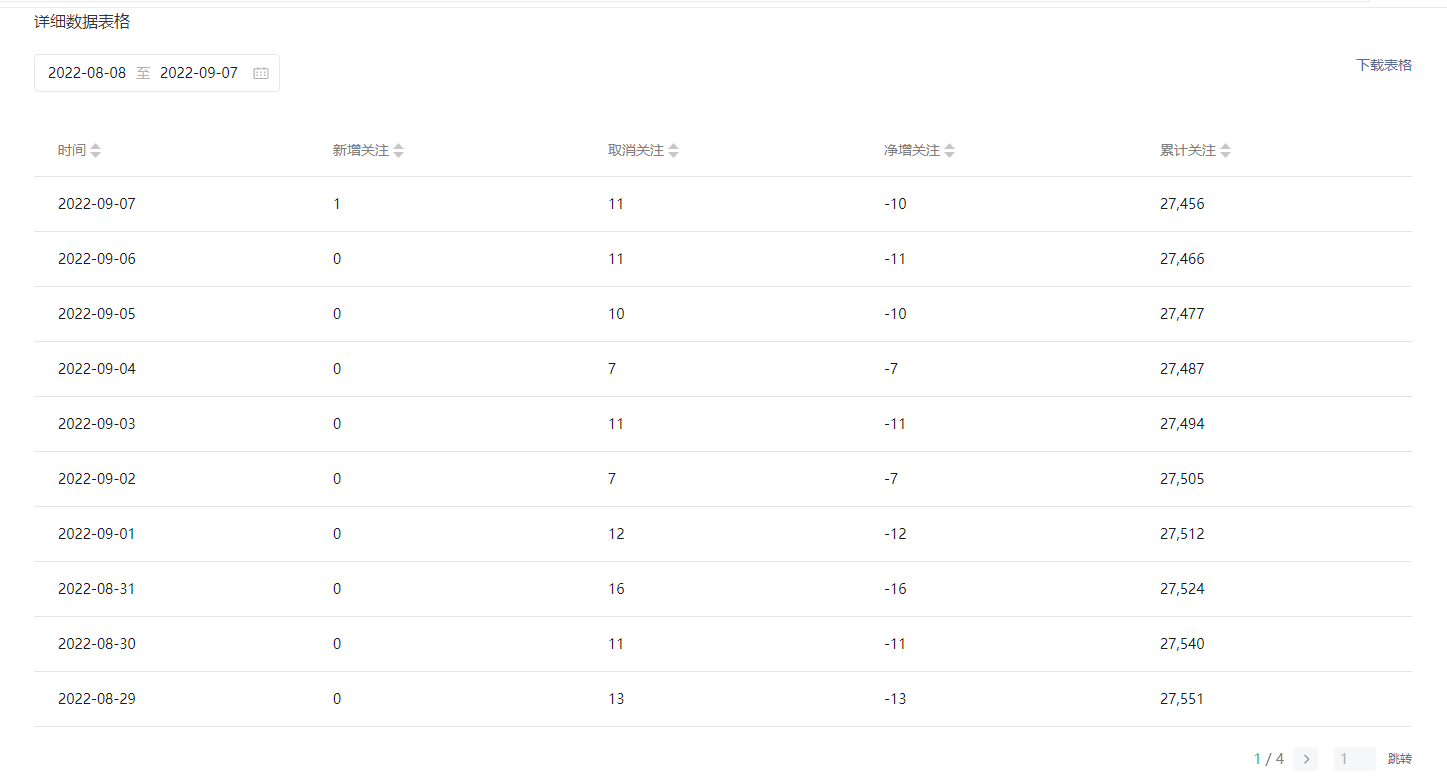Click the 净增关注 column header label

pyautogui.click(x=912, y=151)
